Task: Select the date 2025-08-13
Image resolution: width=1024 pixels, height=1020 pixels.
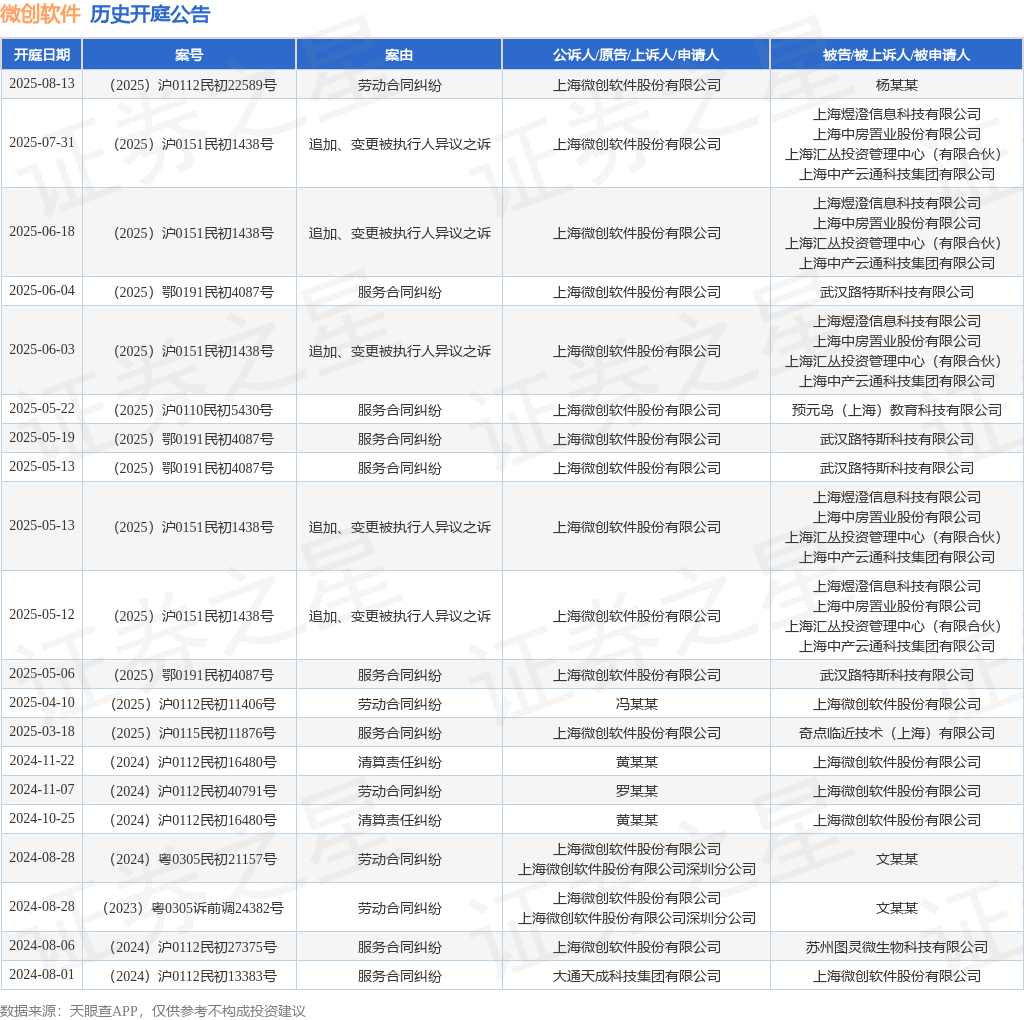Action: (x=42, y=84)
